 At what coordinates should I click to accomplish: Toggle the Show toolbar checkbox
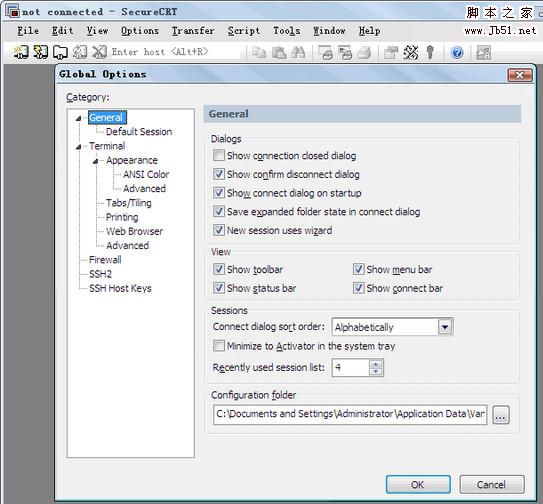pos(219,269)
